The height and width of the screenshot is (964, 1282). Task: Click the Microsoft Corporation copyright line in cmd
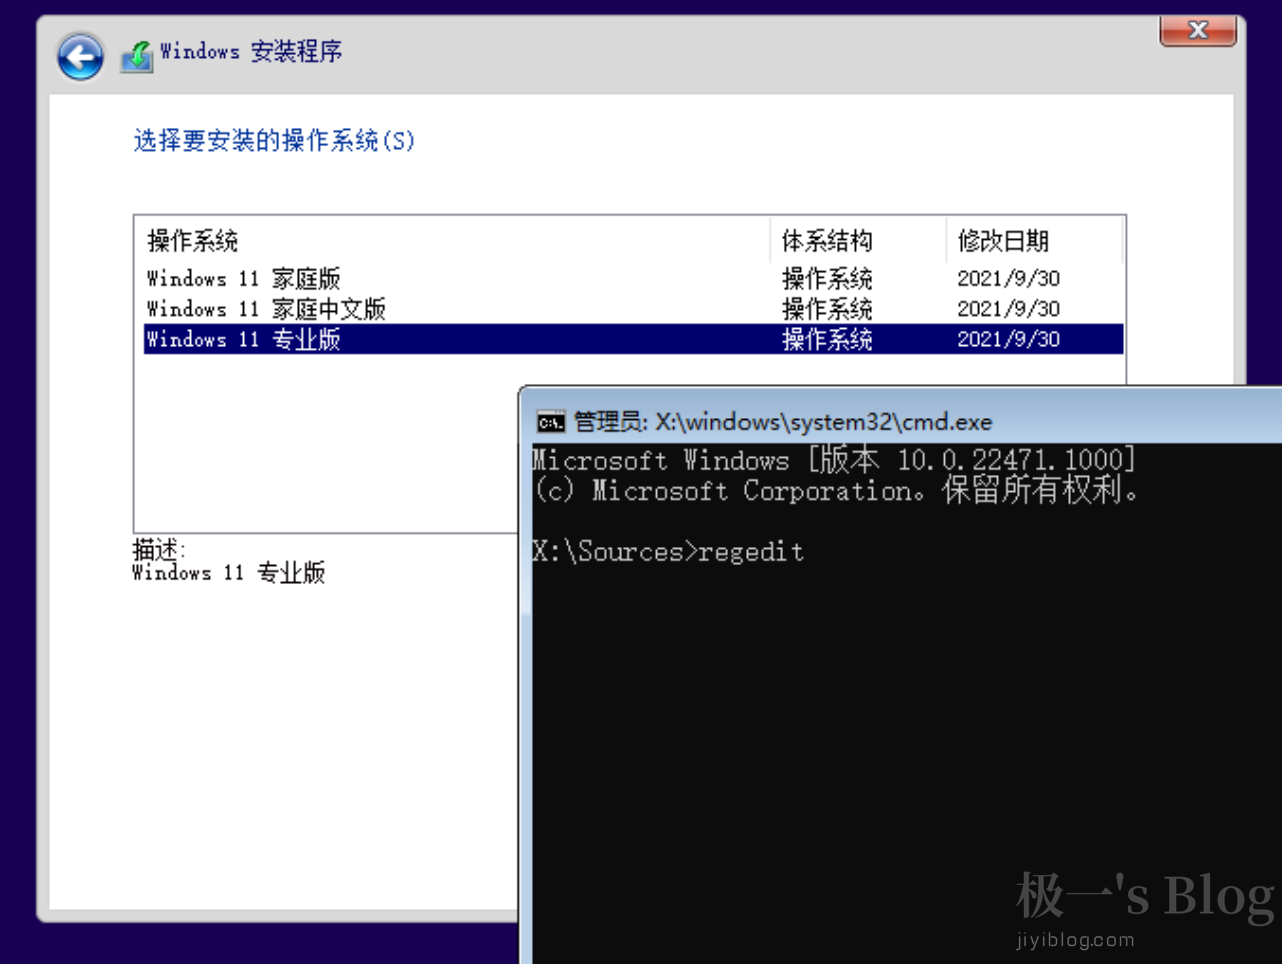click(836, 491)
